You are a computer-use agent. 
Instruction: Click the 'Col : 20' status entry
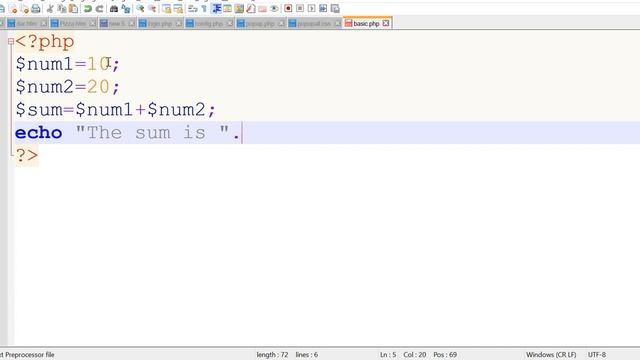click(x=415, y=355)
